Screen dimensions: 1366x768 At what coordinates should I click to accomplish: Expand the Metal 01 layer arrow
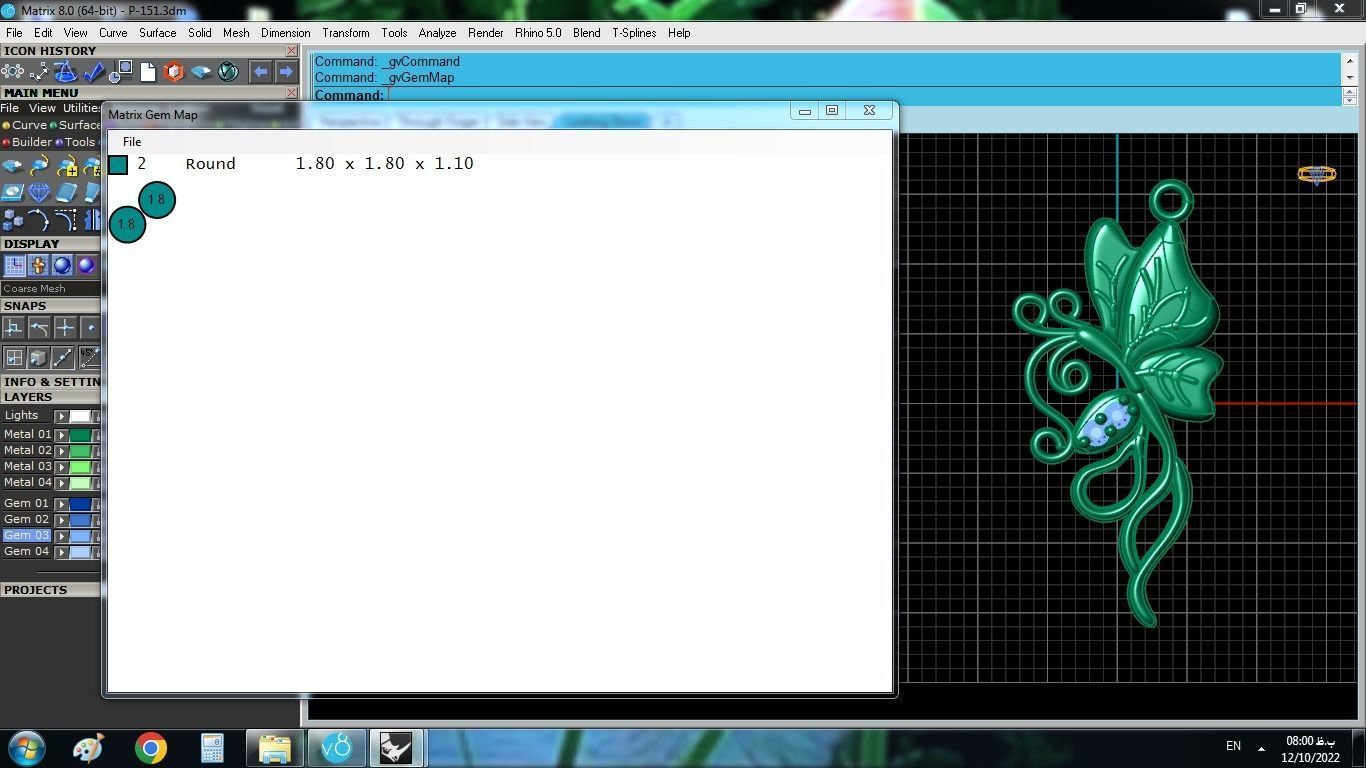(x=61, y=435)
